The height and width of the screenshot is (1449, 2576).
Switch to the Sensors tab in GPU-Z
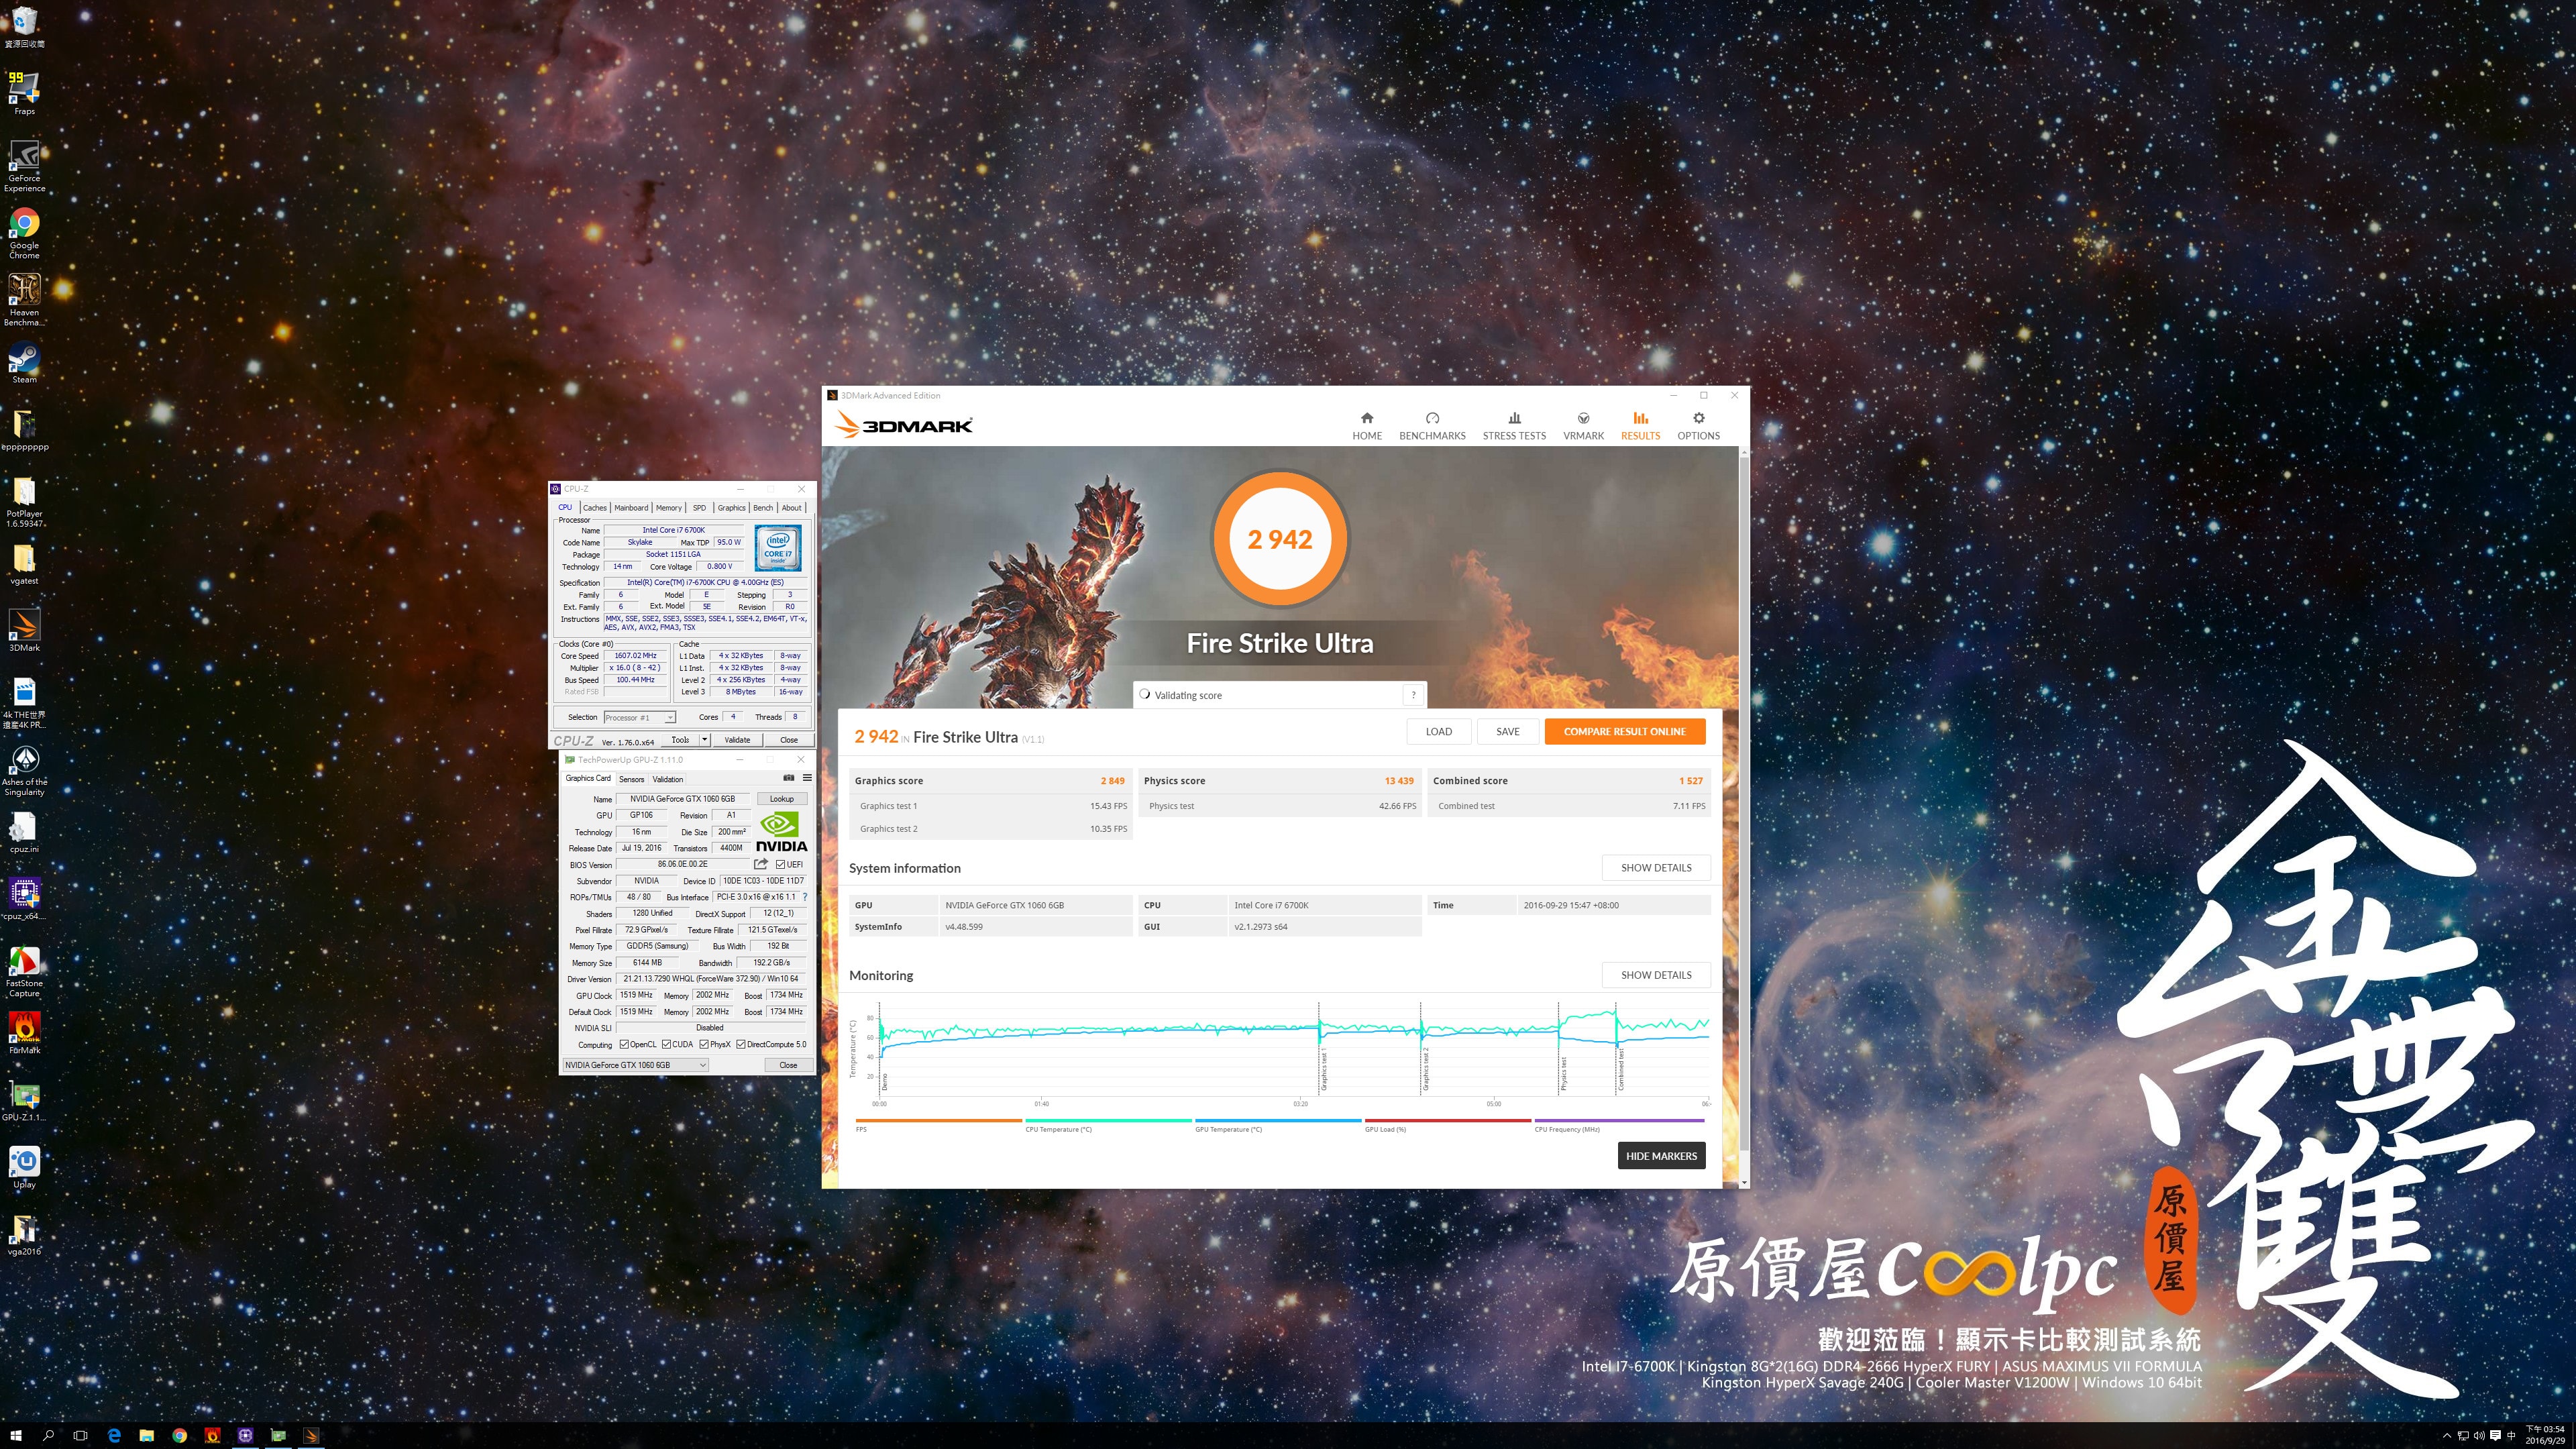[631, 779]
